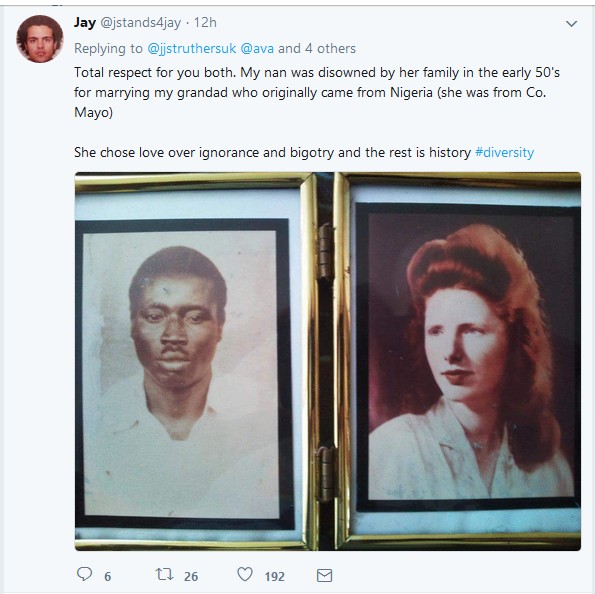Click the 'She chose love over ignorance' sentence

(x=272, y=153)
